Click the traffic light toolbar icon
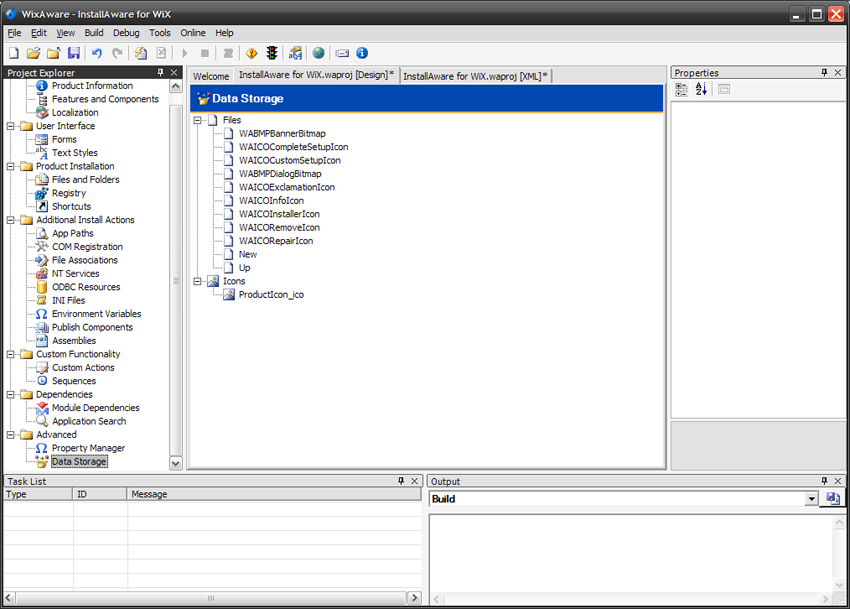 coord(272,53)
